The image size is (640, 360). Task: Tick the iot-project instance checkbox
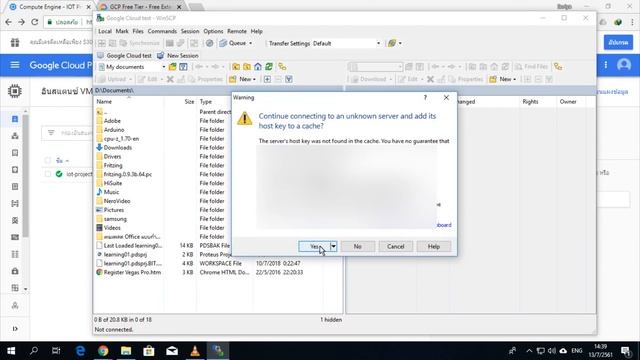click(48, 174)
